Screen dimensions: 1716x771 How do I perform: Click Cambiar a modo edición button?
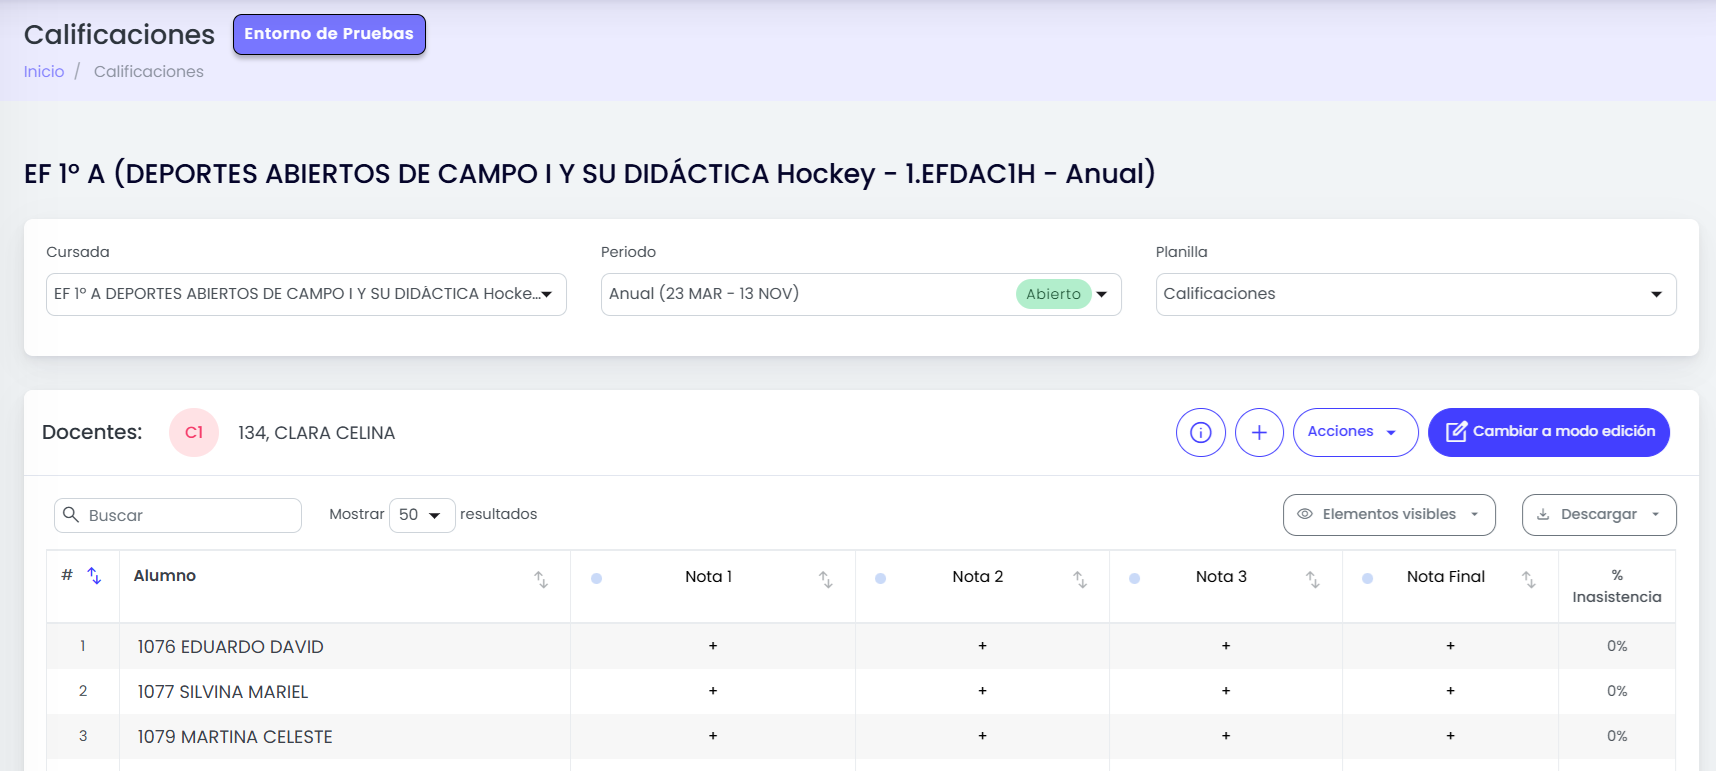(1549, 432)
